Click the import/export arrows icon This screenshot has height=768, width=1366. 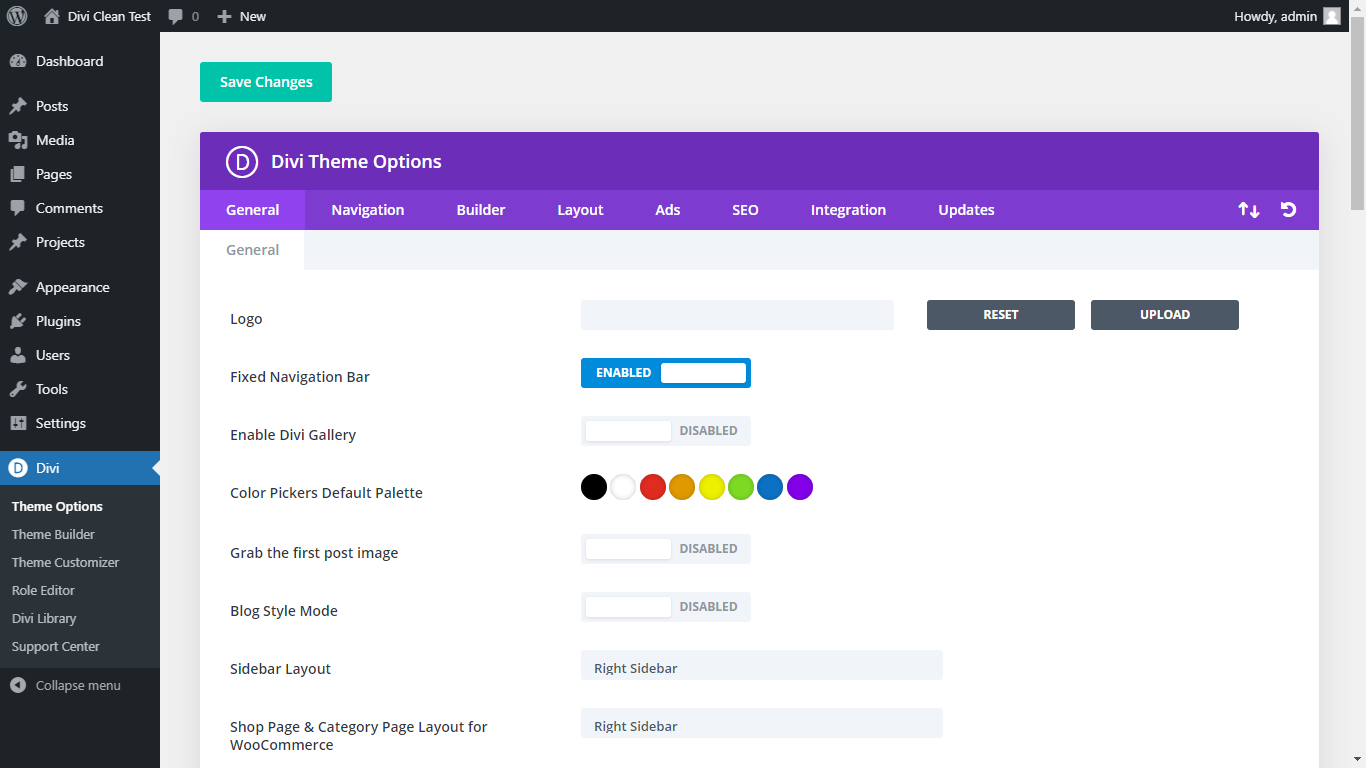(1249, 210)
